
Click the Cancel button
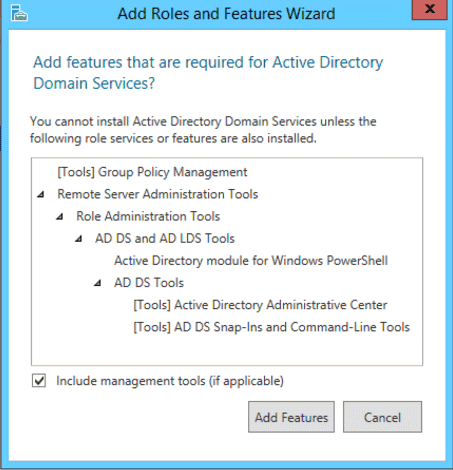point(382,417)
